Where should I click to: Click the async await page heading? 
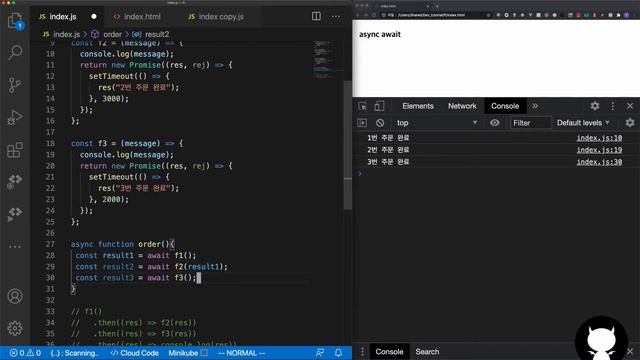tap(380, 34)
